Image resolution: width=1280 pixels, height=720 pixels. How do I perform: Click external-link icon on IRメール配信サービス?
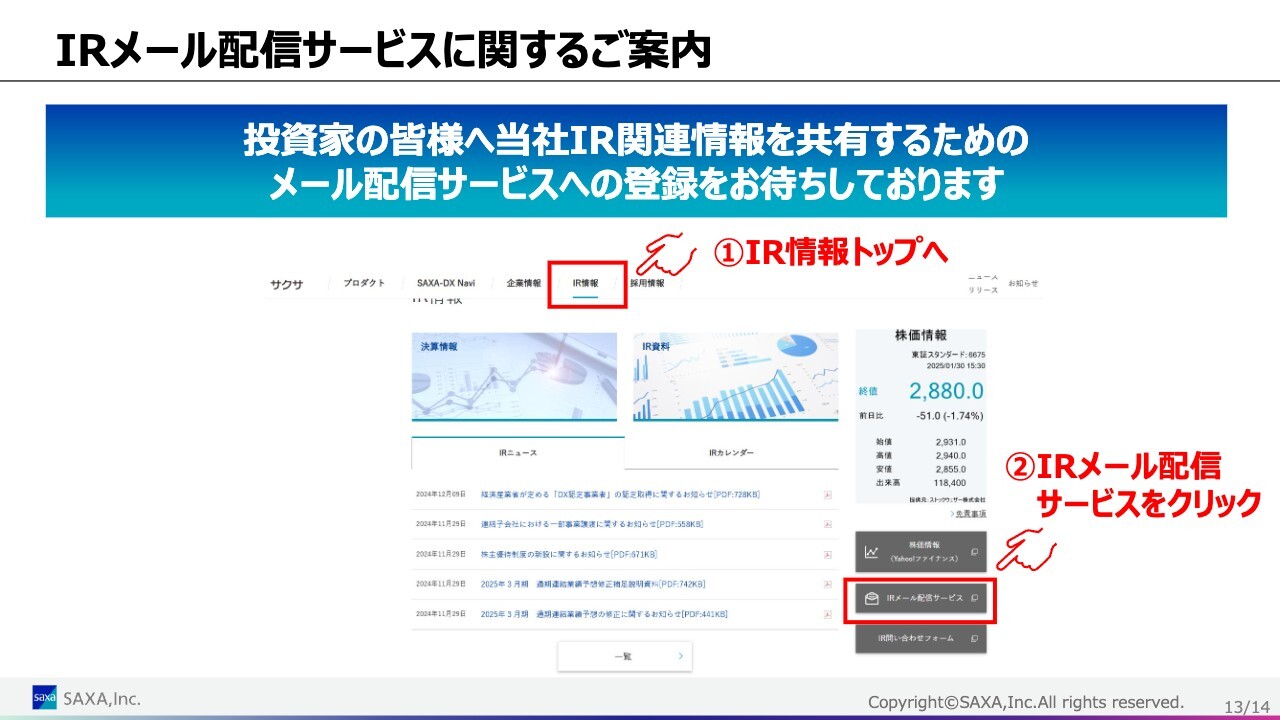pyautogui.click(x=975, y=598)
